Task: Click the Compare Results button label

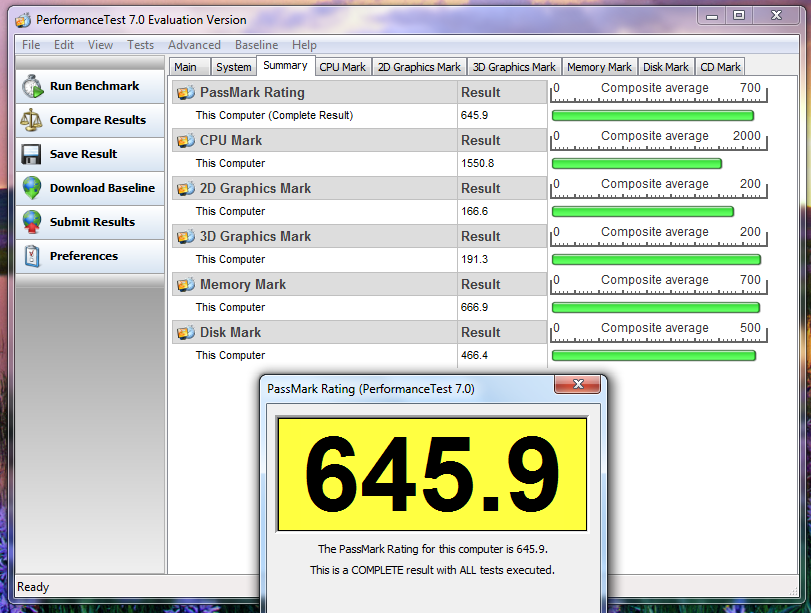Action: [98, 120]
